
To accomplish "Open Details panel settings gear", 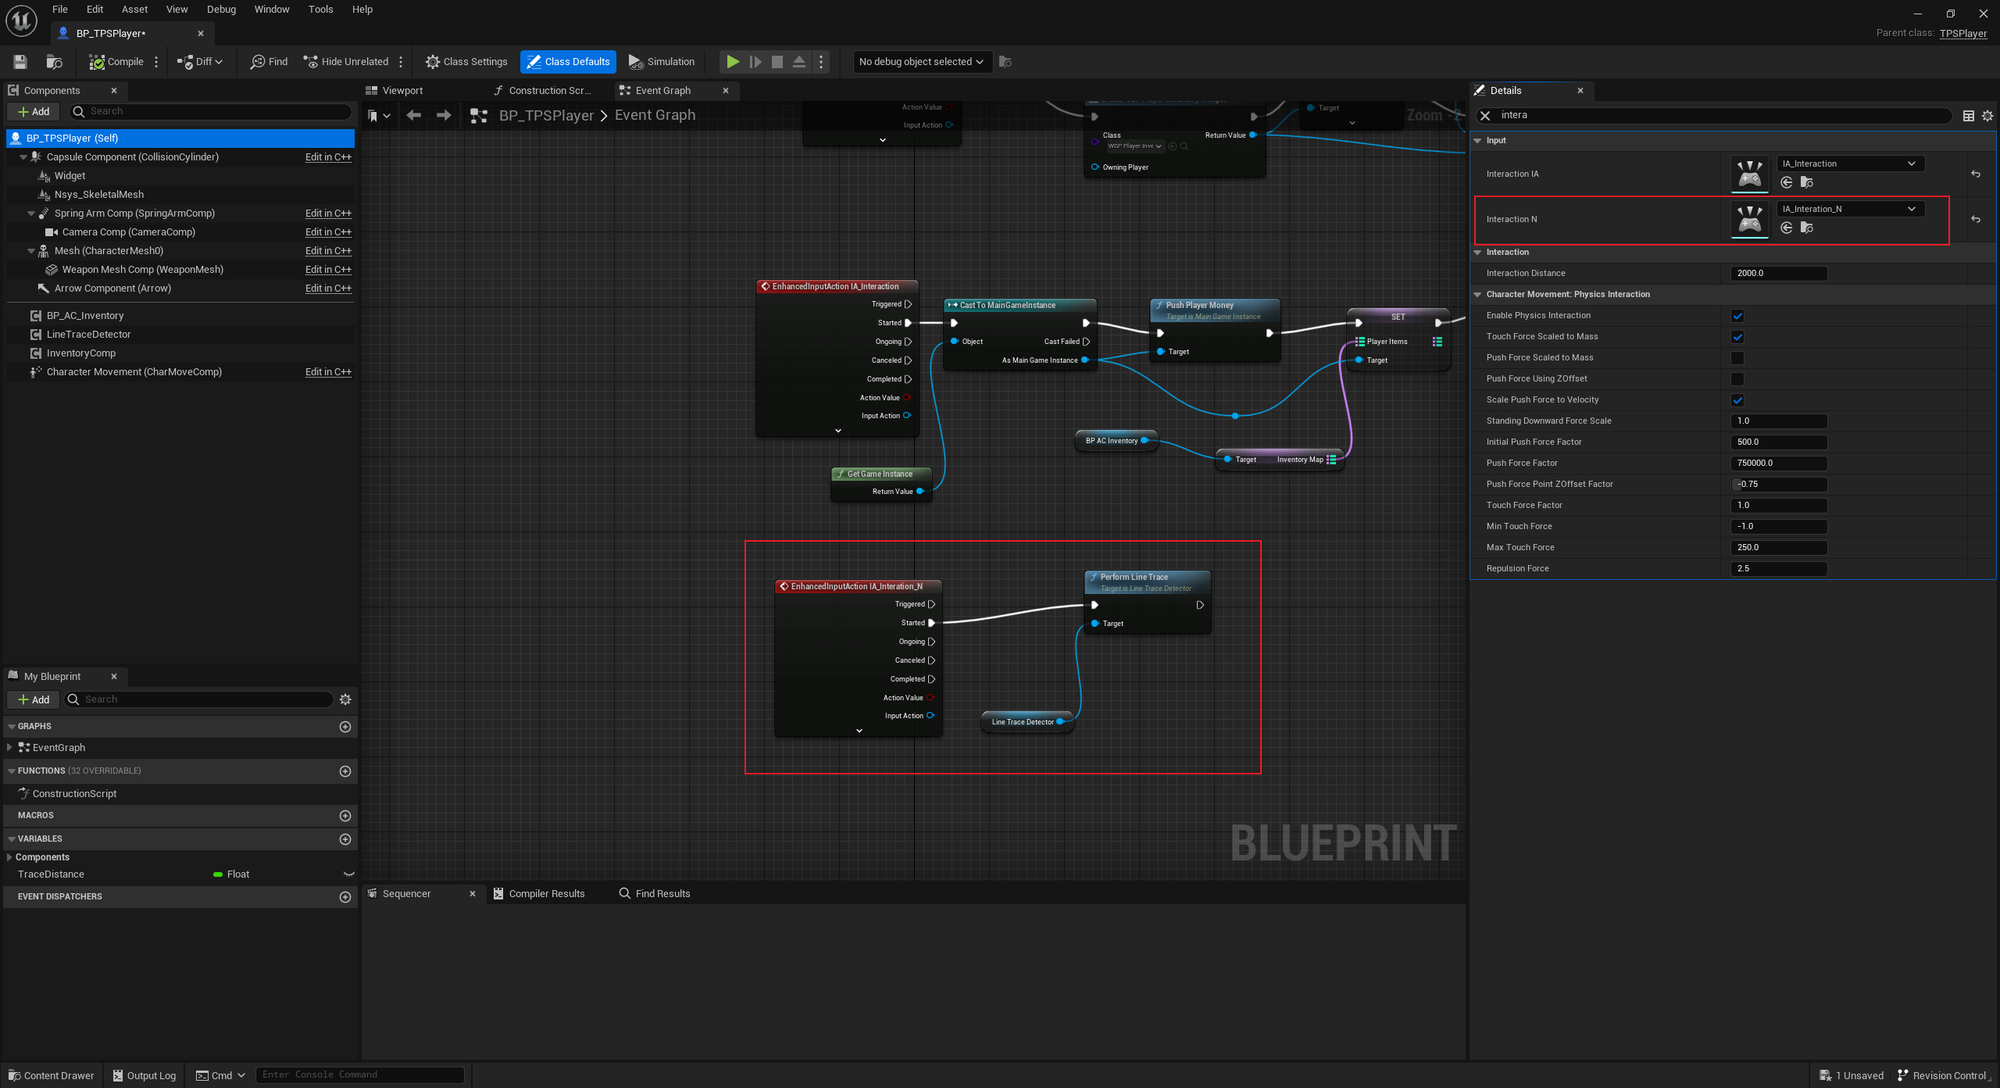I will [x=1987, y=116].
